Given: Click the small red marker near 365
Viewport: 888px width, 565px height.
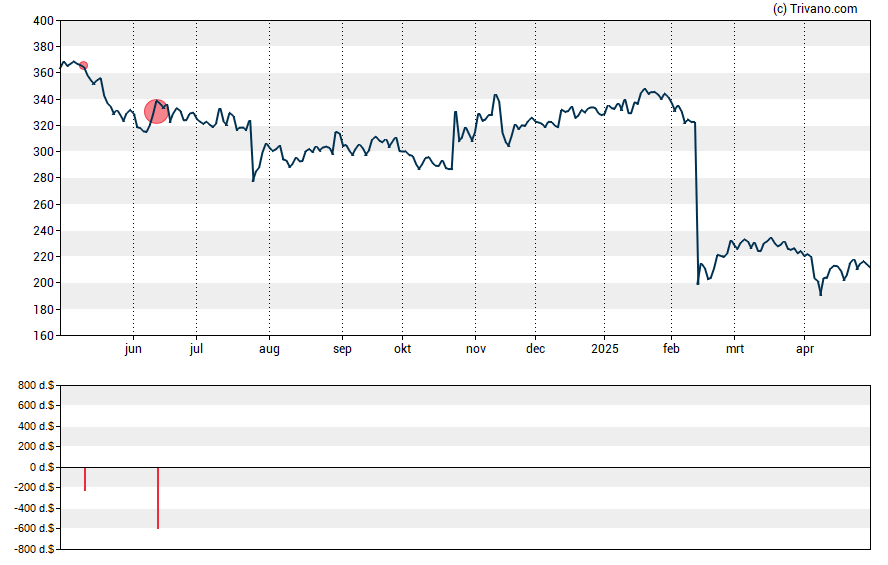Looking at the screenshot, I should click(83, 66).
